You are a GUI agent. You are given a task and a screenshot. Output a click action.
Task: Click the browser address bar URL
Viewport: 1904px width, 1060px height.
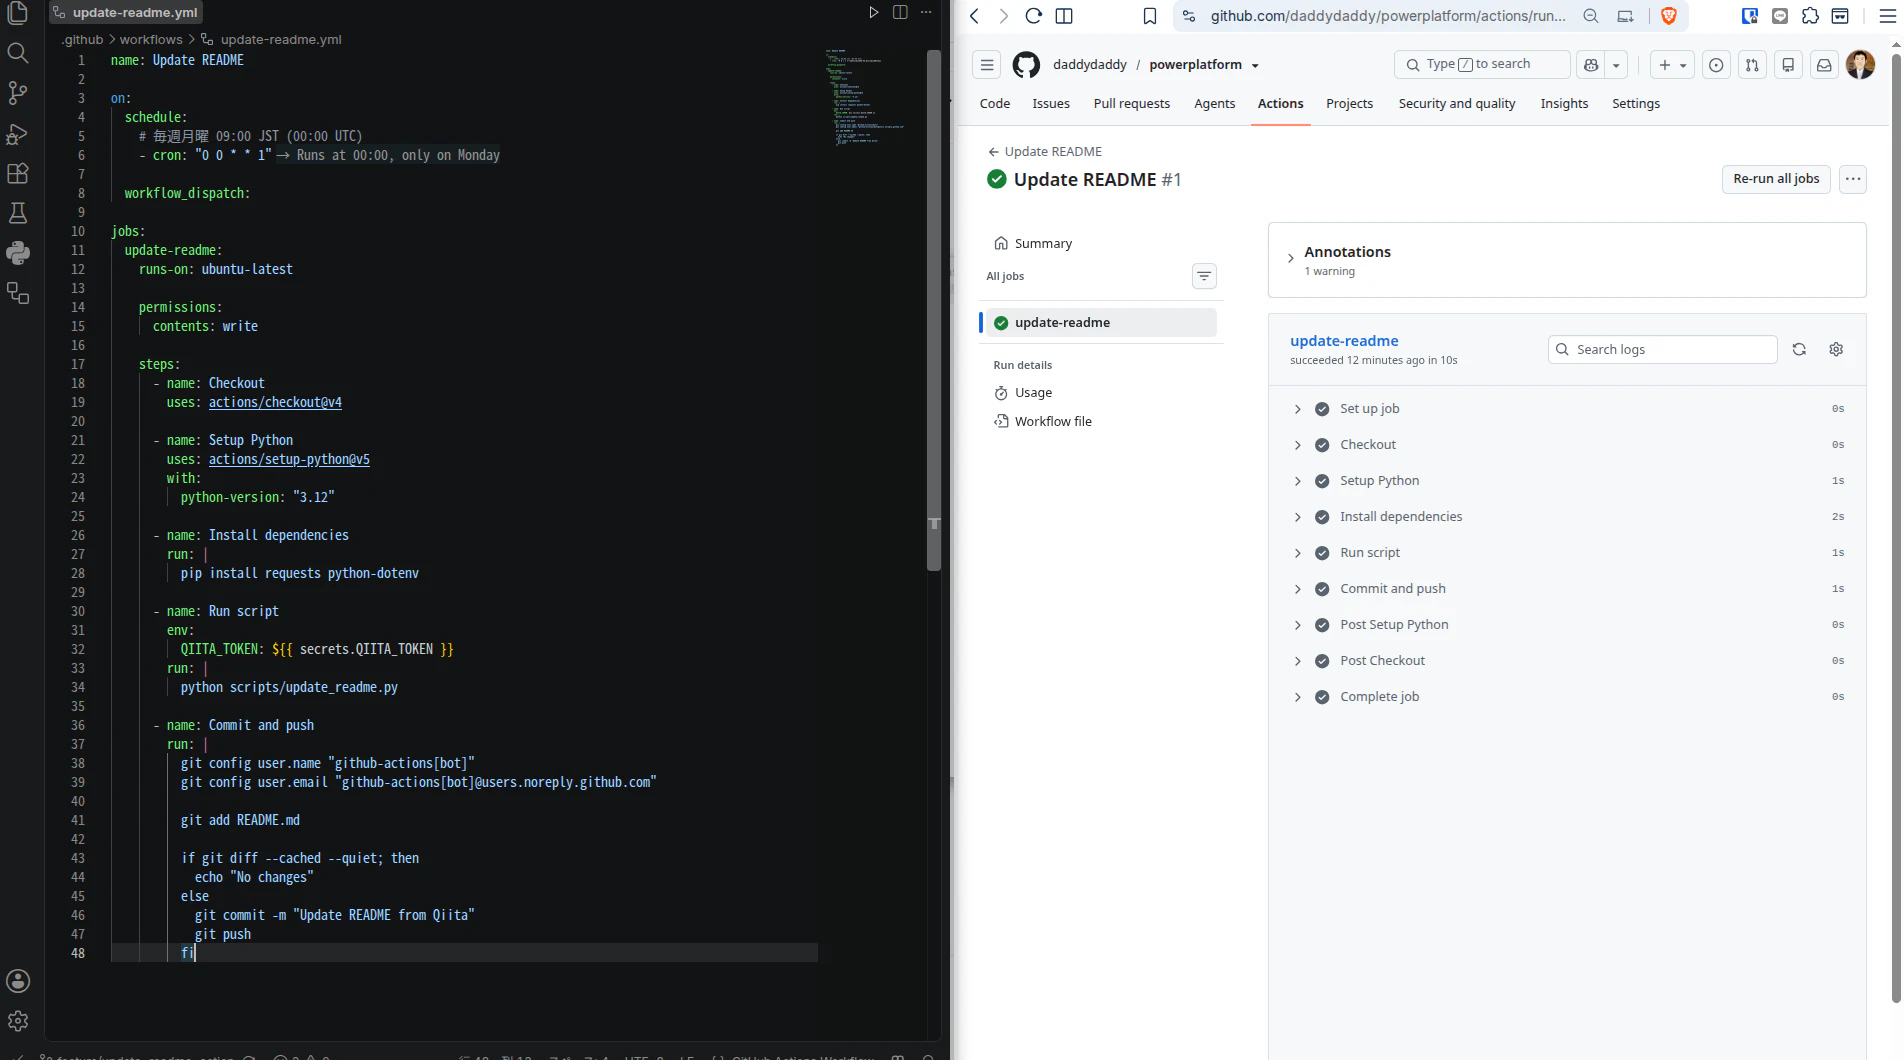click(x=1388, y=16)
